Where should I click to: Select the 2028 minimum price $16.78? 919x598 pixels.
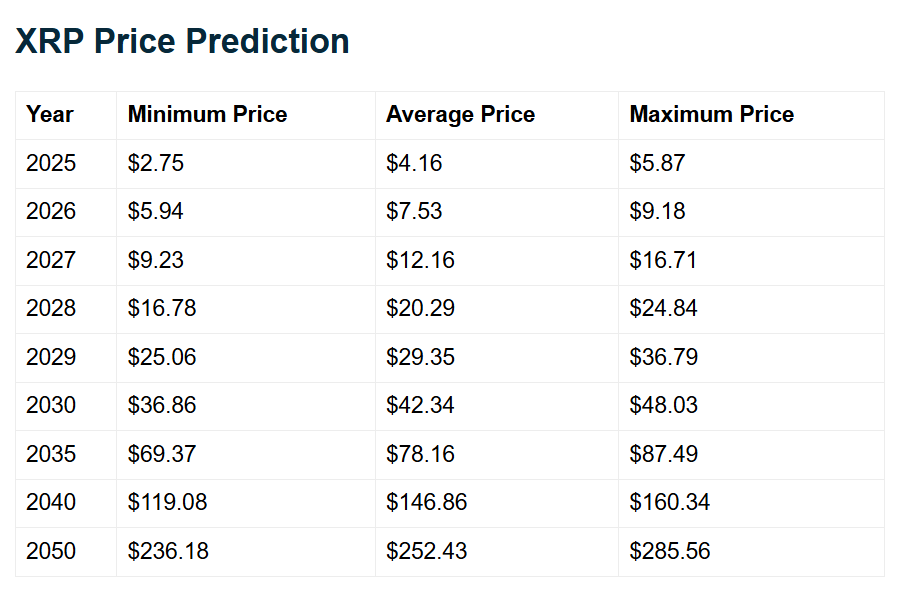(162, 309)
